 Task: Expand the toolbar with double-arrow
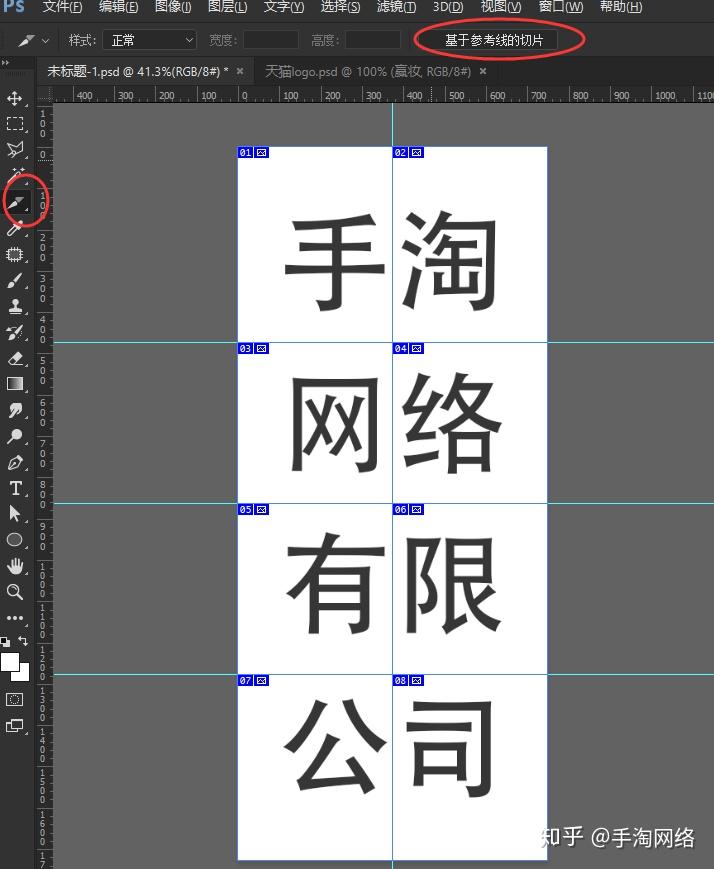[x=5, y=63]
